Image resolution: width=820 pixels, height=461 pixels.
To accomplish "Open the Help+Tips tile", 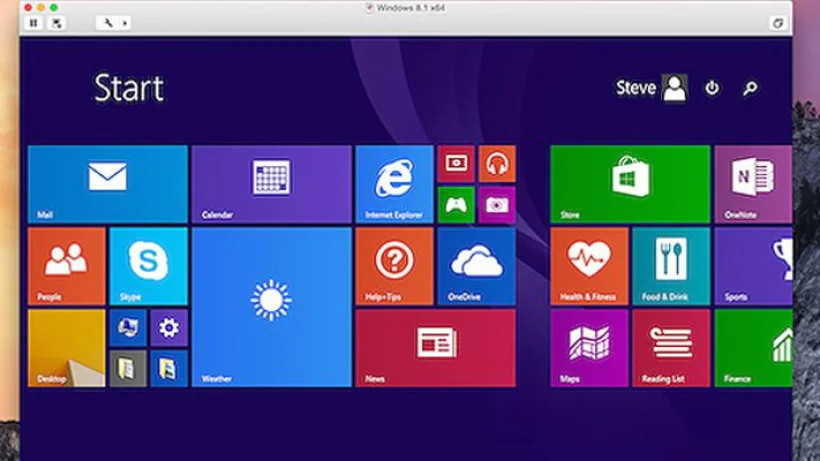I will (394, 266).
